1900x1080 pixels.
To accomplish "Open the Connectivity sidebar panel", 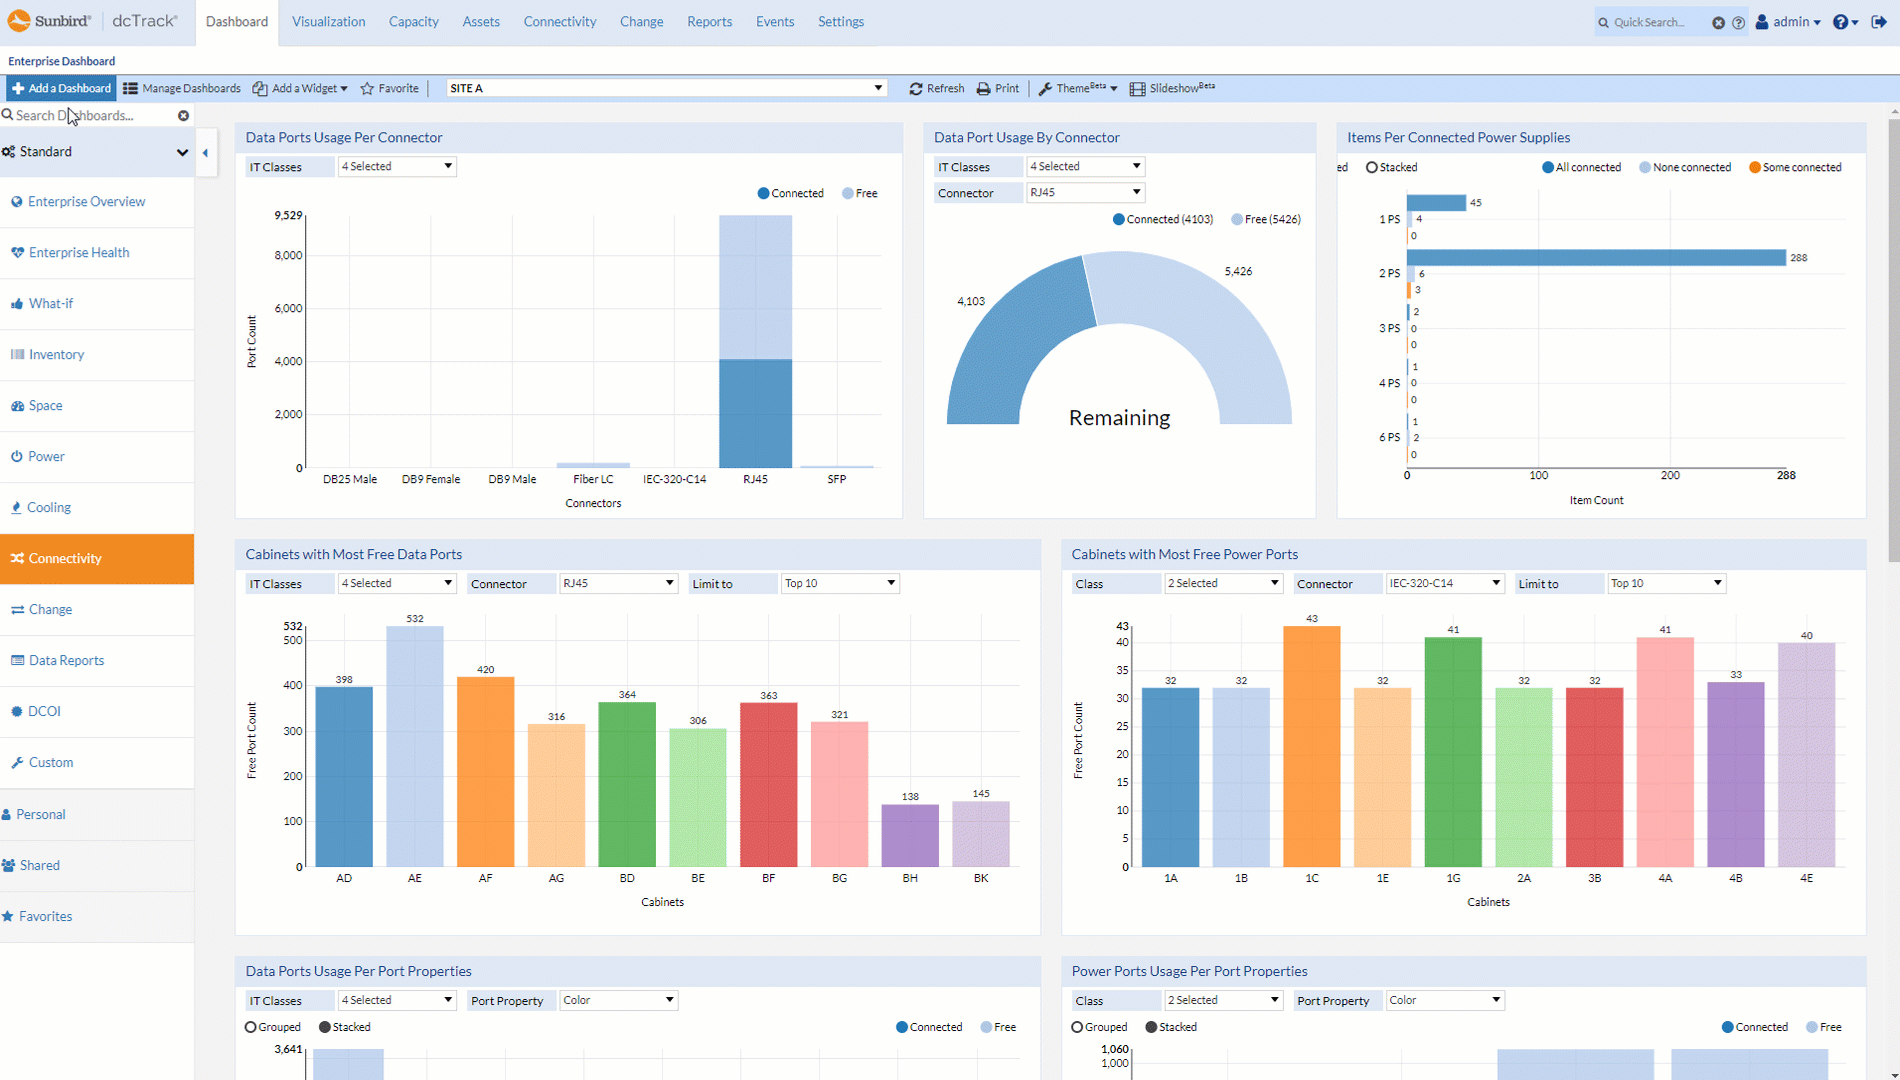I will (65, 558).
